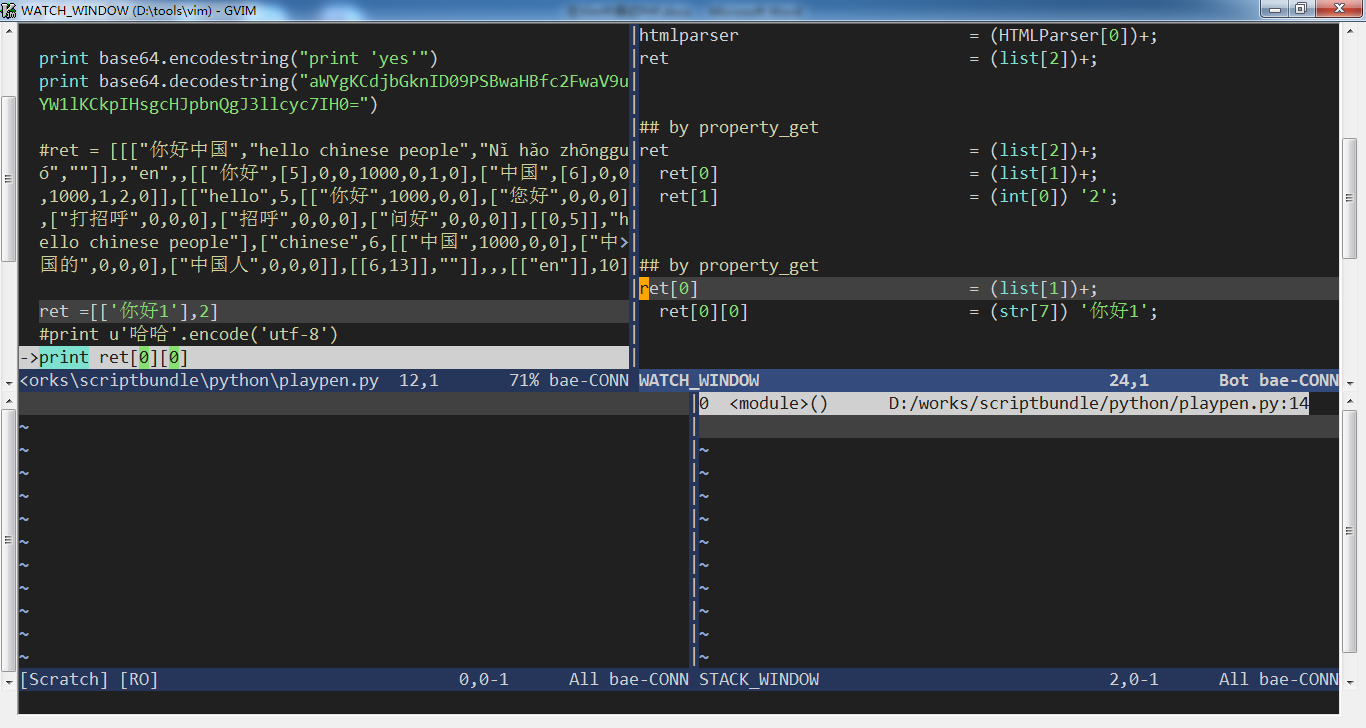Image resolution: width=1366 pixels, height=728 pixels.
Task: Place cursor on the base64.encodestring line
Action: 238,58
